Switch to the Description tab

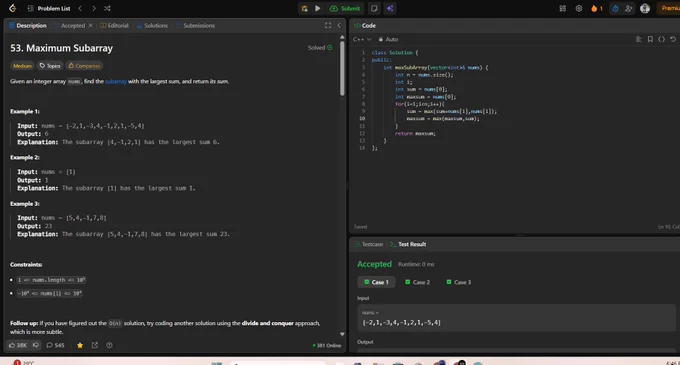pos(28,26)
